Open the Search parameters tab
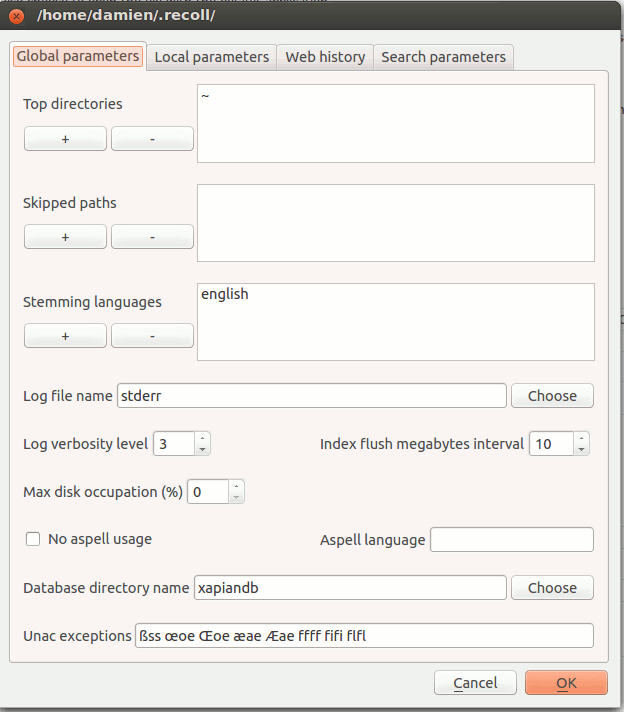Screen dimensions: 624x712 443,57
